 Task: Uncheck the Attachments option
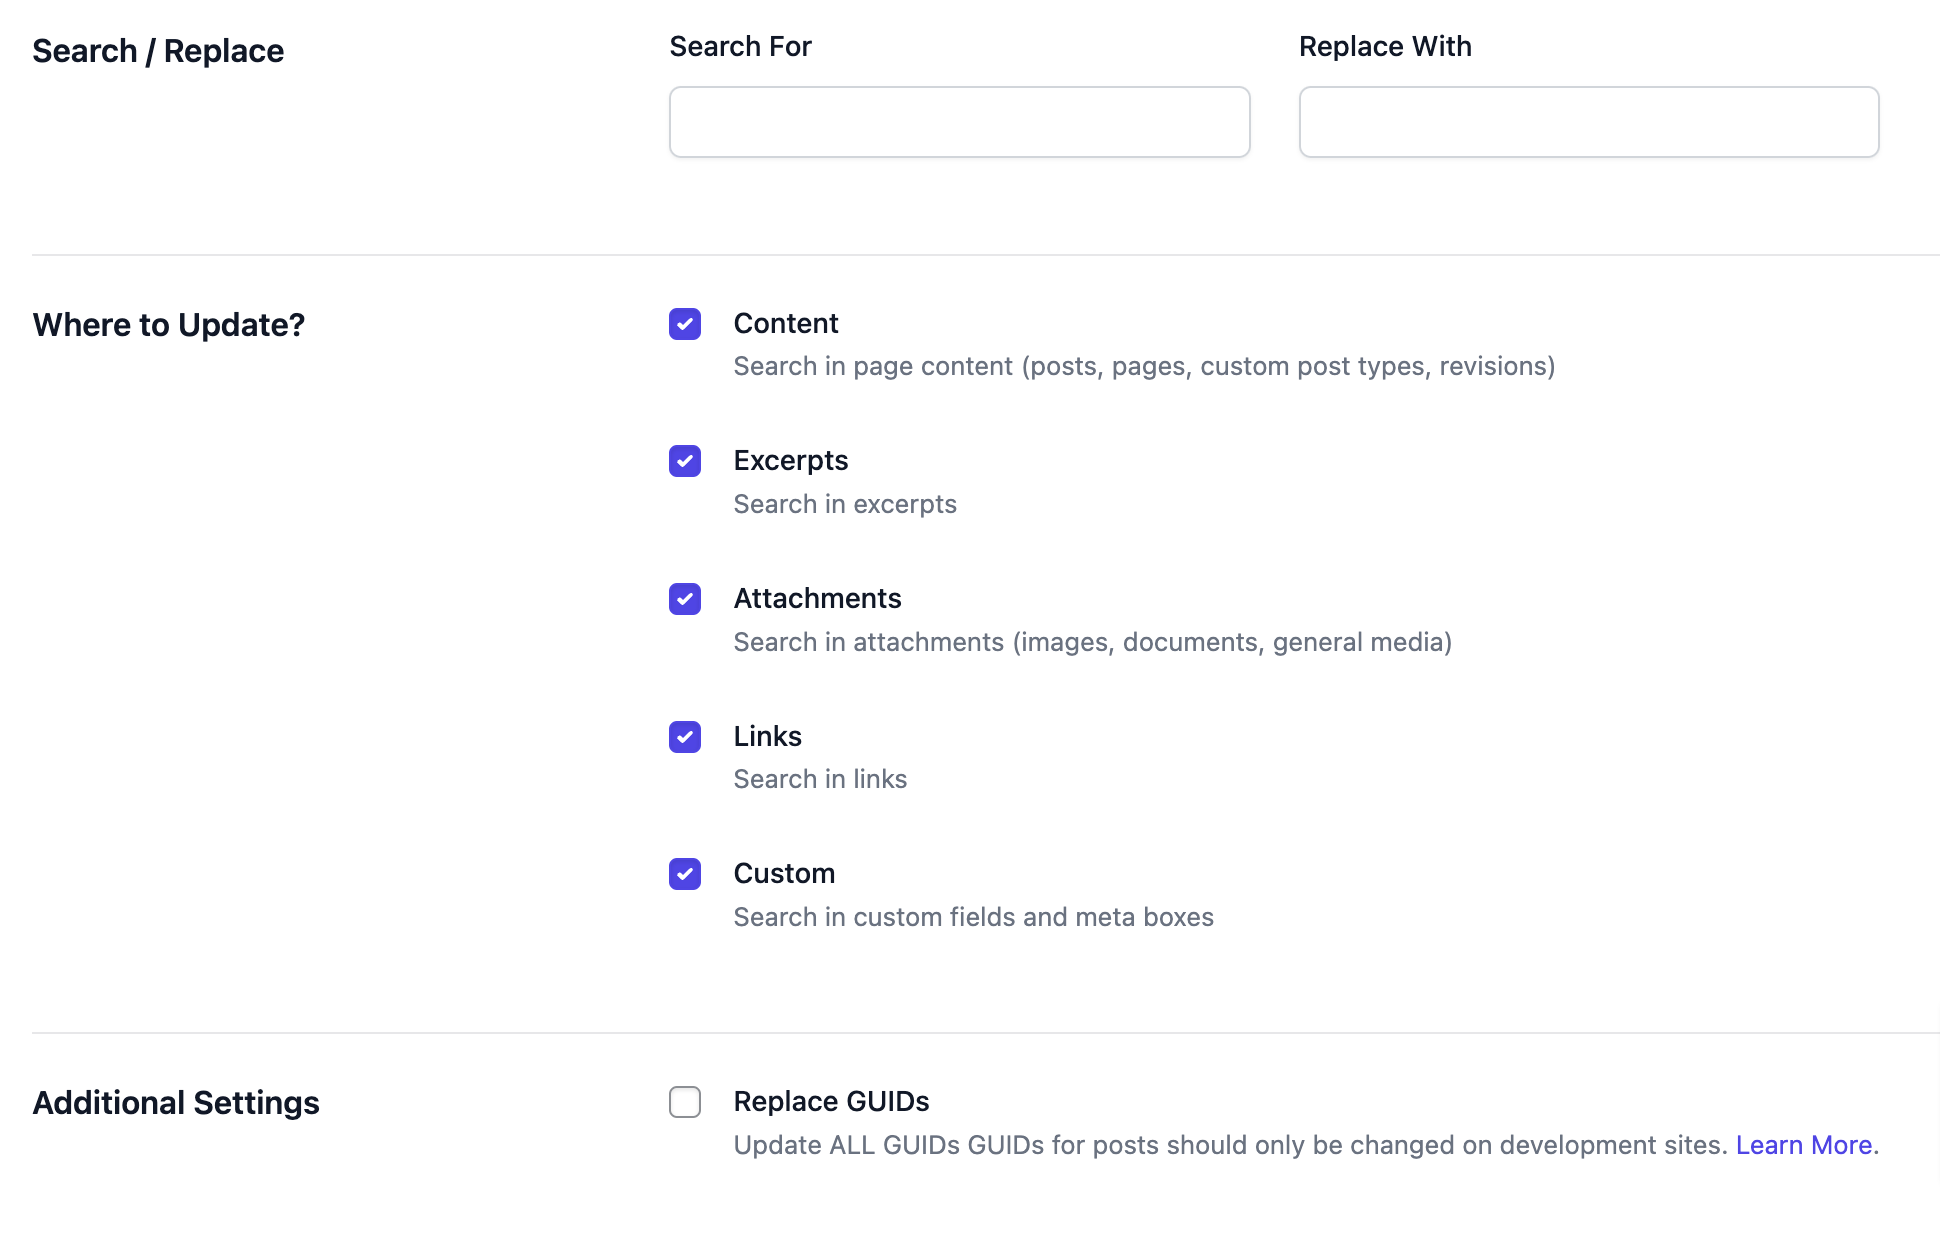(685, 599)
